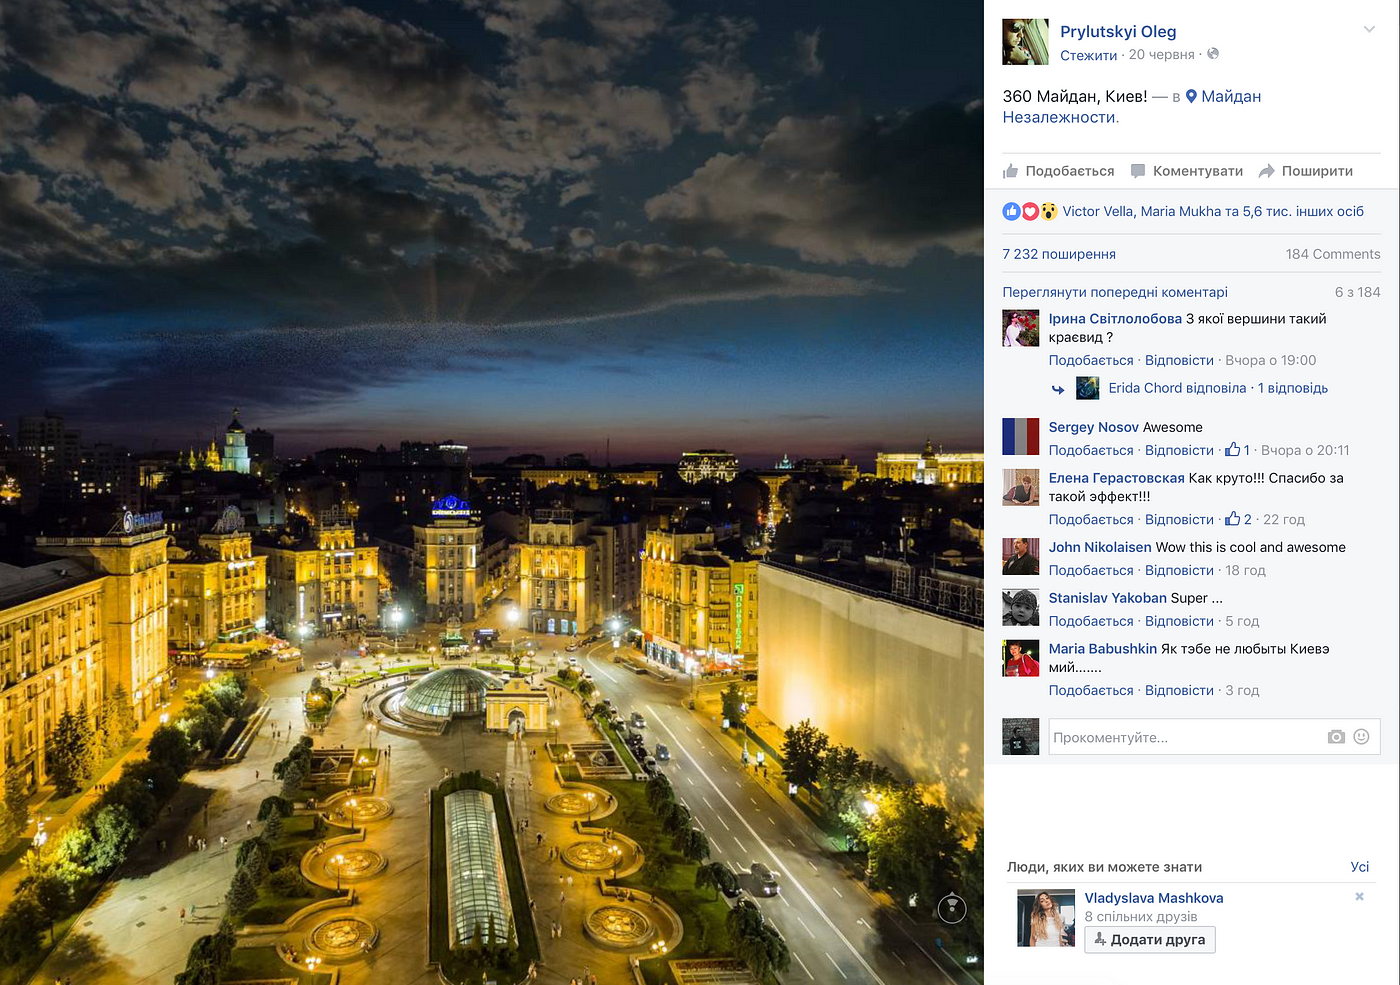
Task: Click Подобається under Stanislav Yakoban comment
Action: pos(1091,621)
